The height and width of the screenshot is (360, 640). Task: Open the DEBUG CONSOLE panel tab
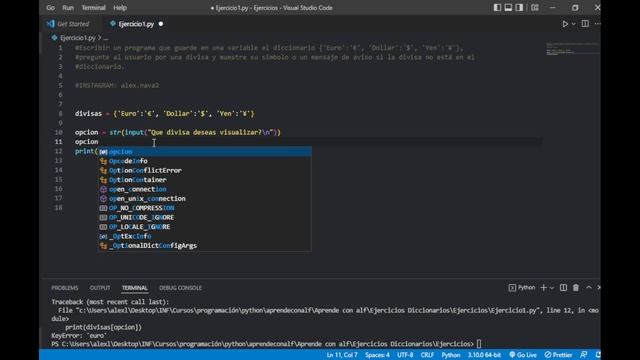pos(180,288)
